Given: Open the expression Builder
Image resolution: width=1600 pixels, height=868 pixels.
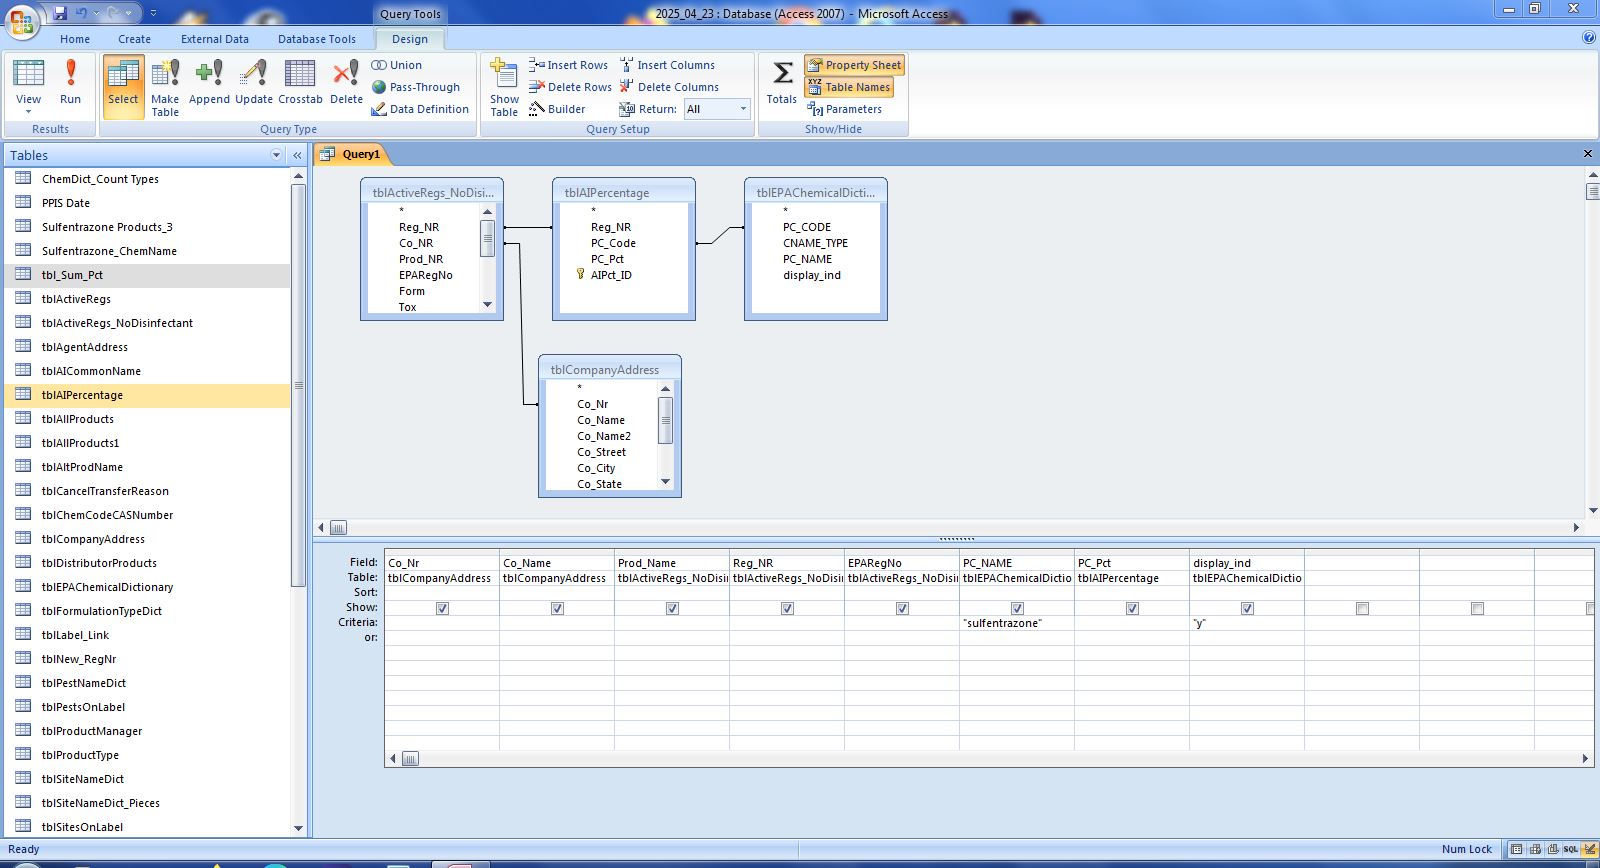Looking at the screenshot, I should point(557,109).
